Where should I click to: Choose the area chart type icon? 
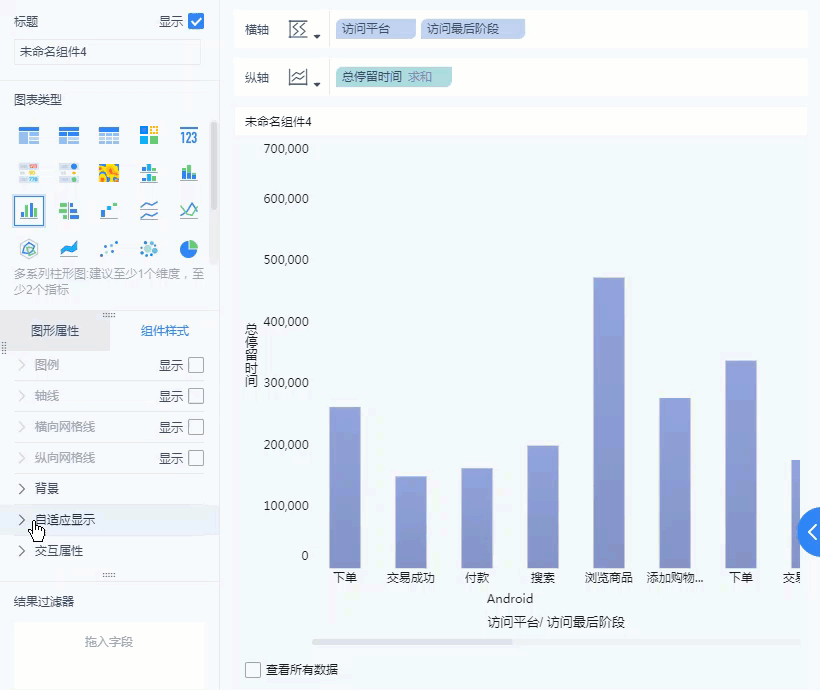pyautogui.click(x=69, y=249)
